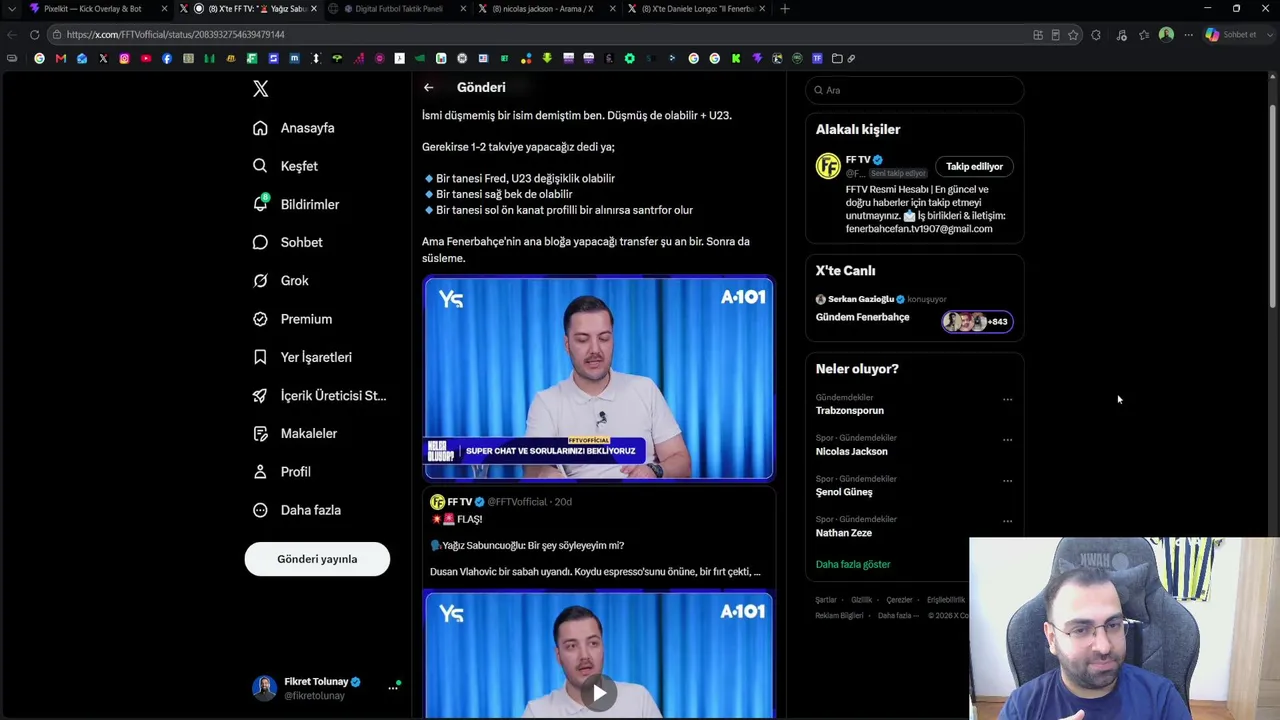Open more options for Nathan Zeze trend
This screenshot has height=720, width=1280.
[1007, 521]
